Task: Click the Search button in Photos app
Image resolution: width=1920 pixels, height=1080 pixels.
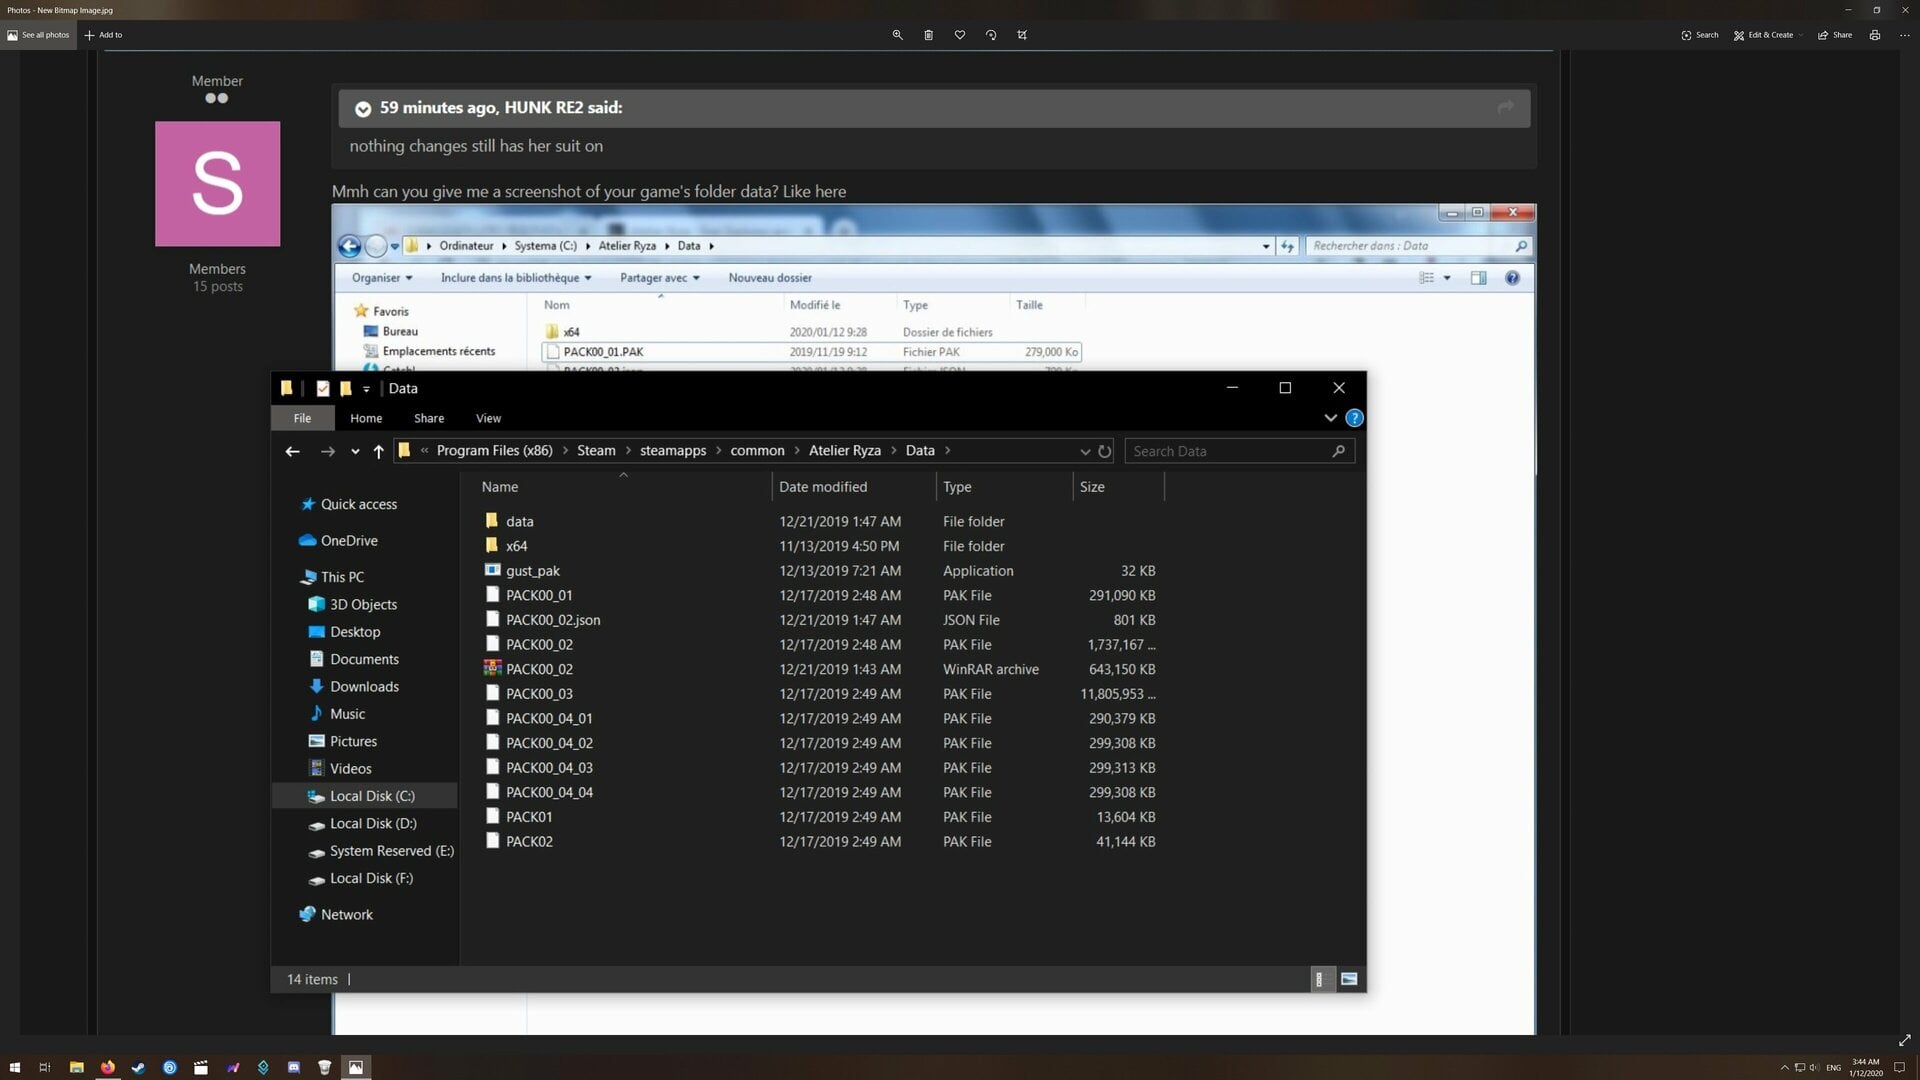Action: coord(1699,35)
